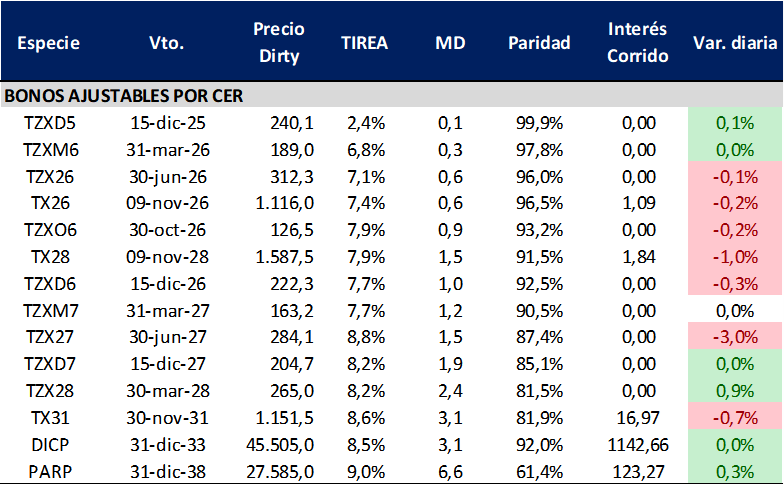Click the Especie column header

(x=49, y=43)
